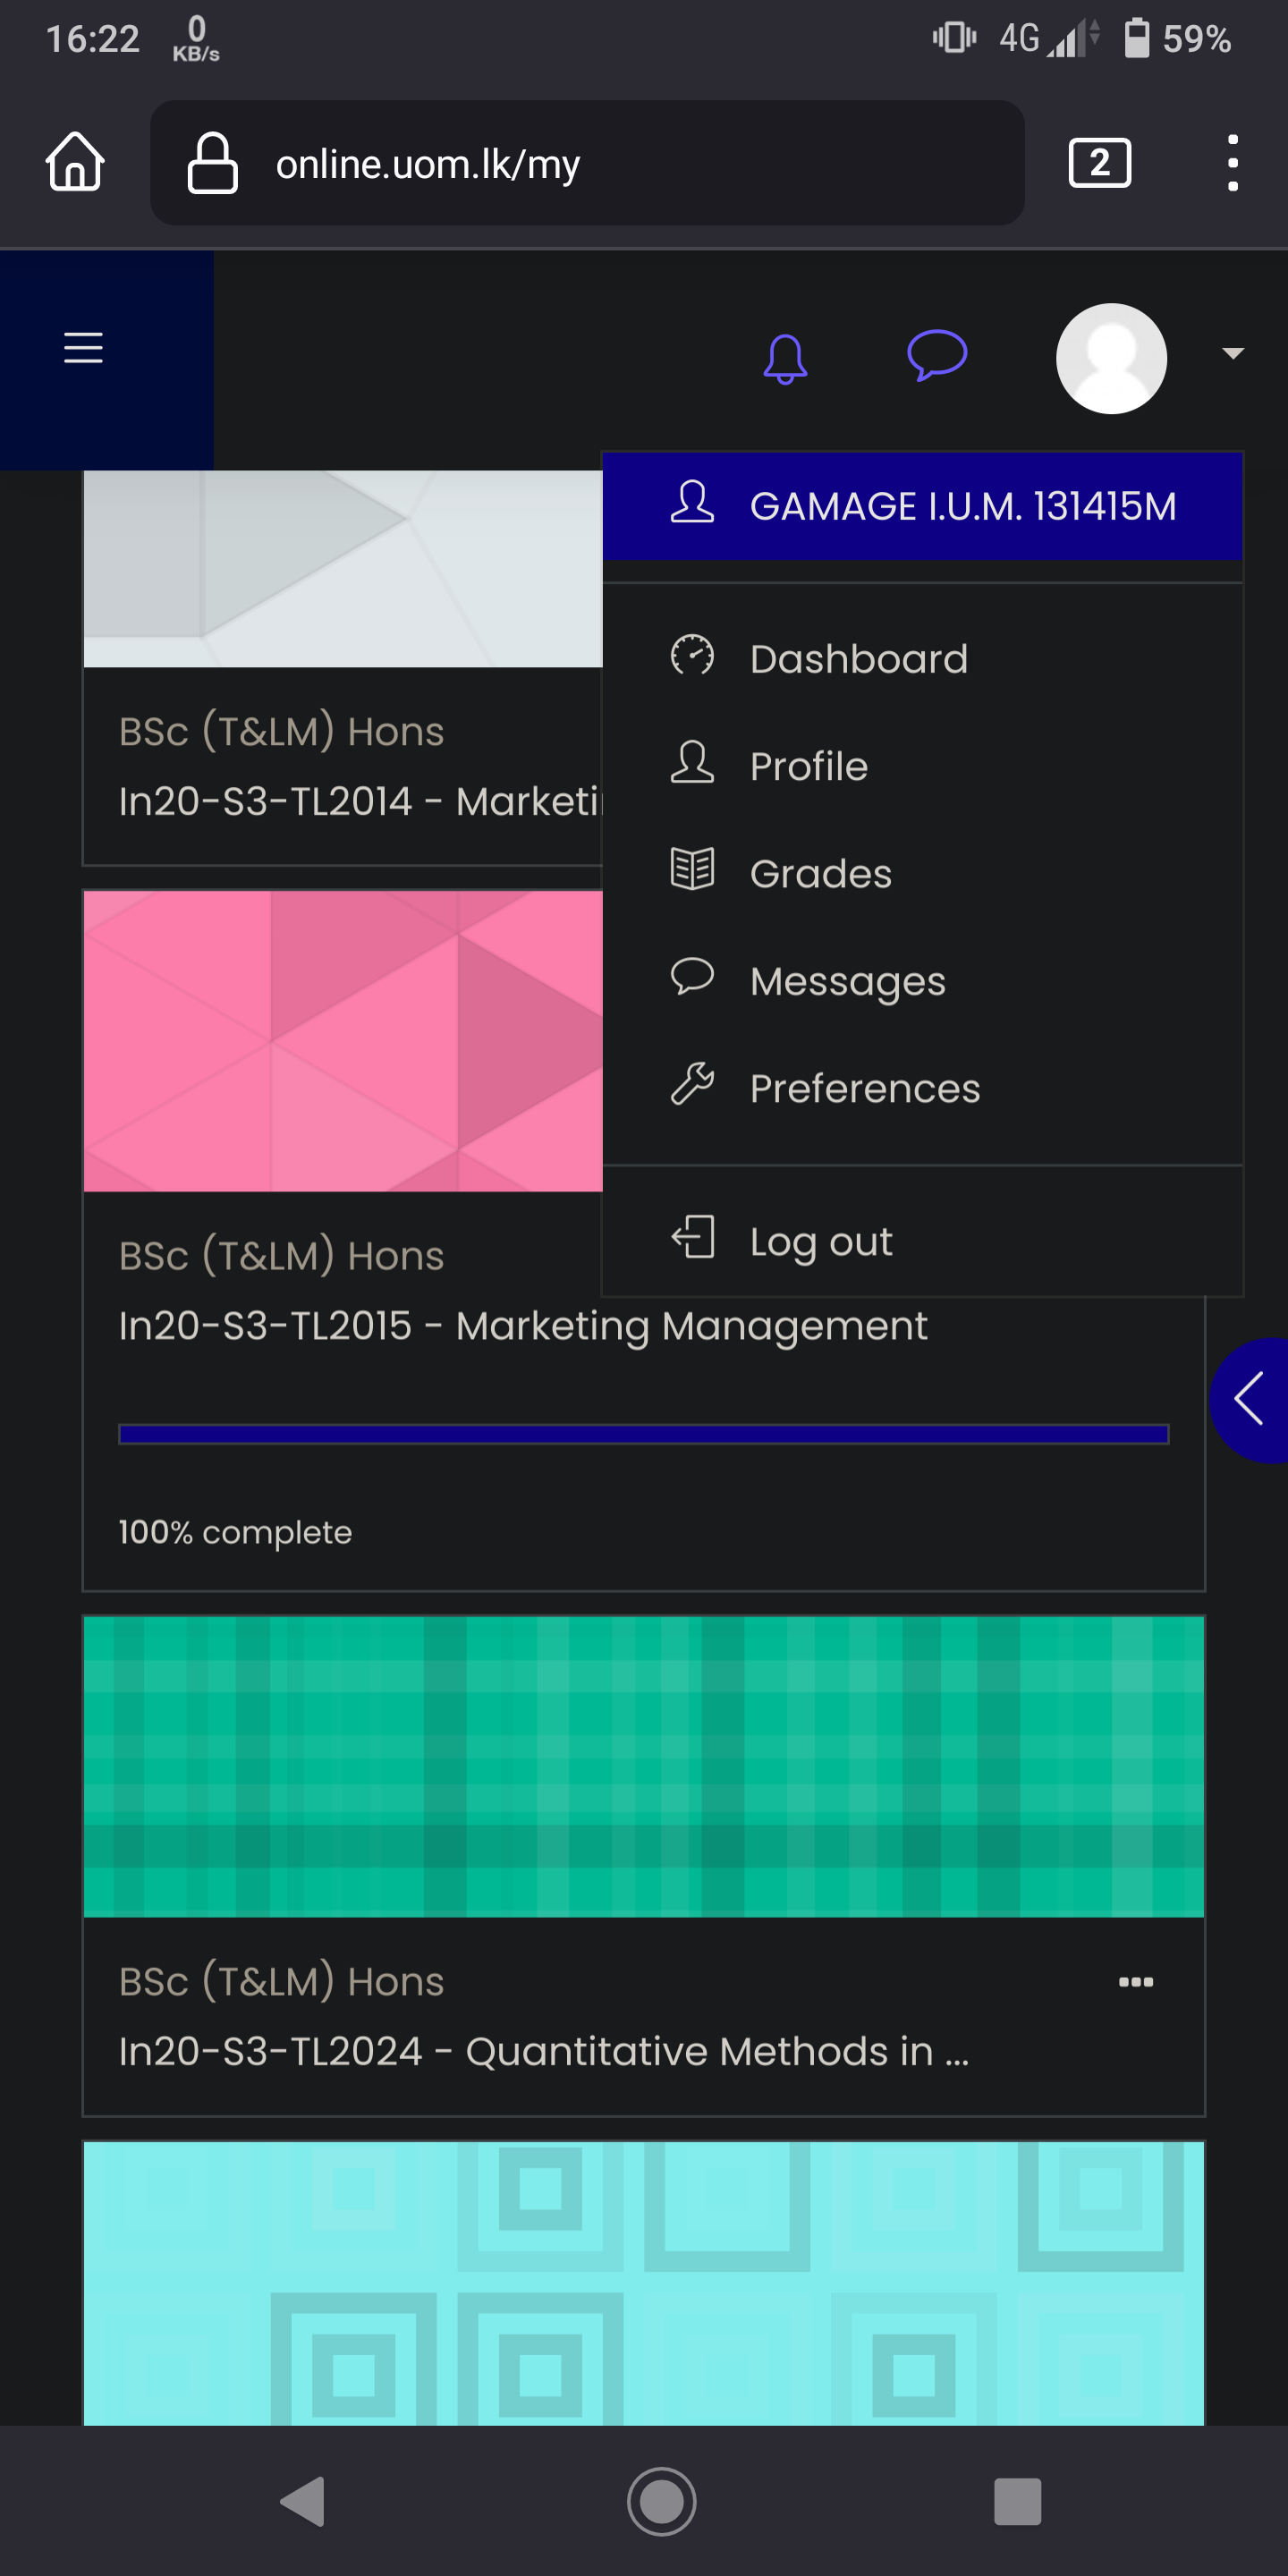This screenshot has width=1288, height=2576.
Task: Open notifications bell icon
Action: [x=785, y=358]
